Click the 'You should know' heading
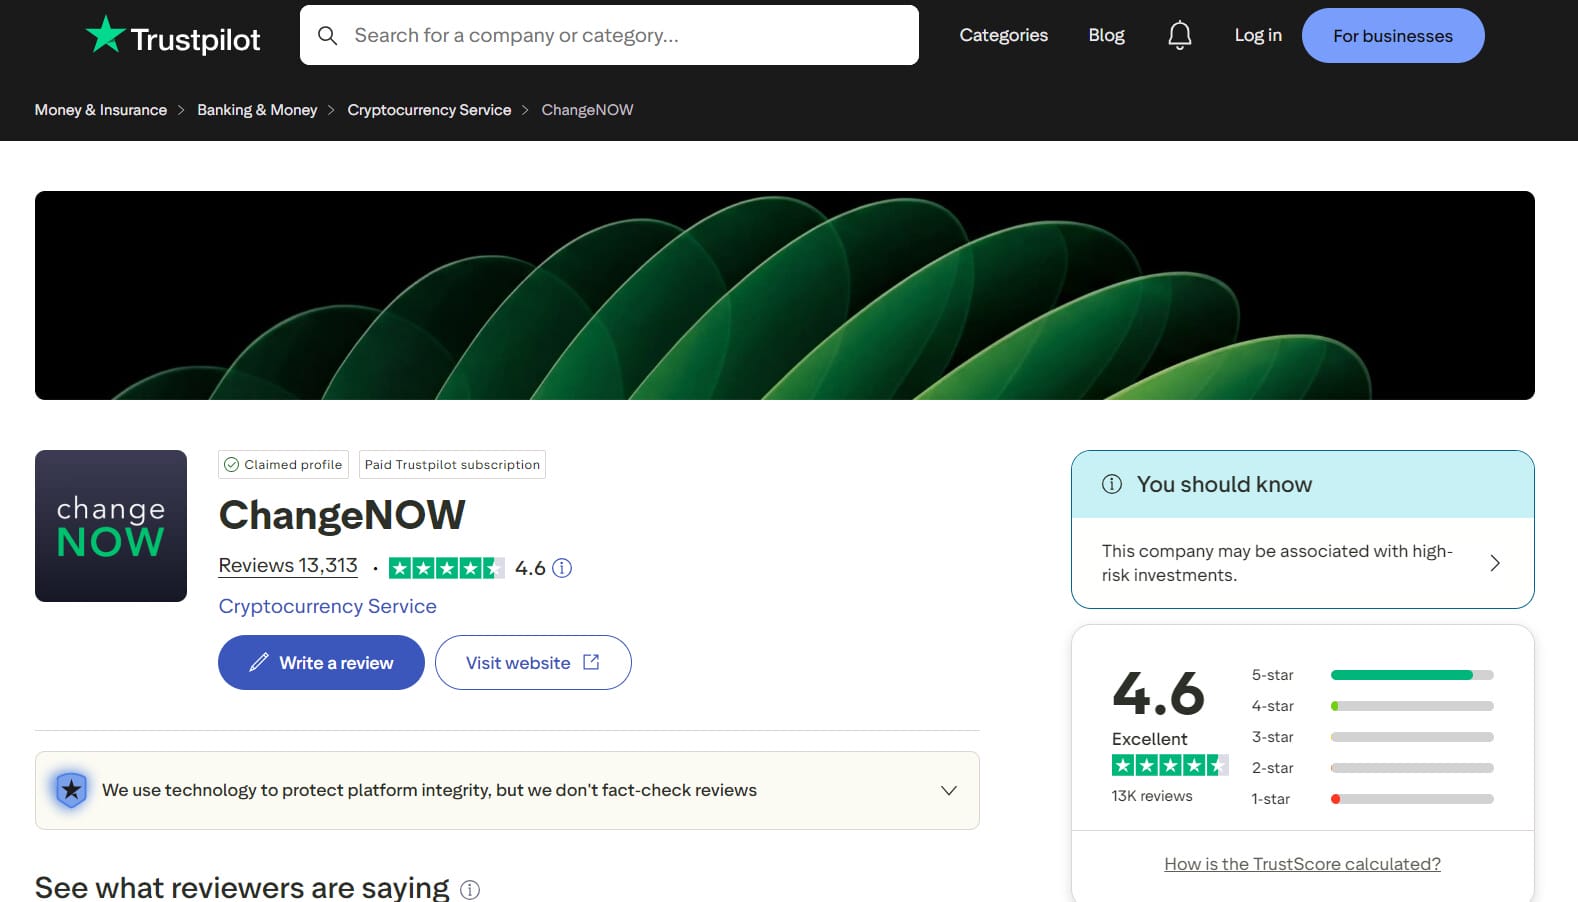The width and height of the screenshot is (1578, 902). pyautogui.click(x=1224, y=484)
